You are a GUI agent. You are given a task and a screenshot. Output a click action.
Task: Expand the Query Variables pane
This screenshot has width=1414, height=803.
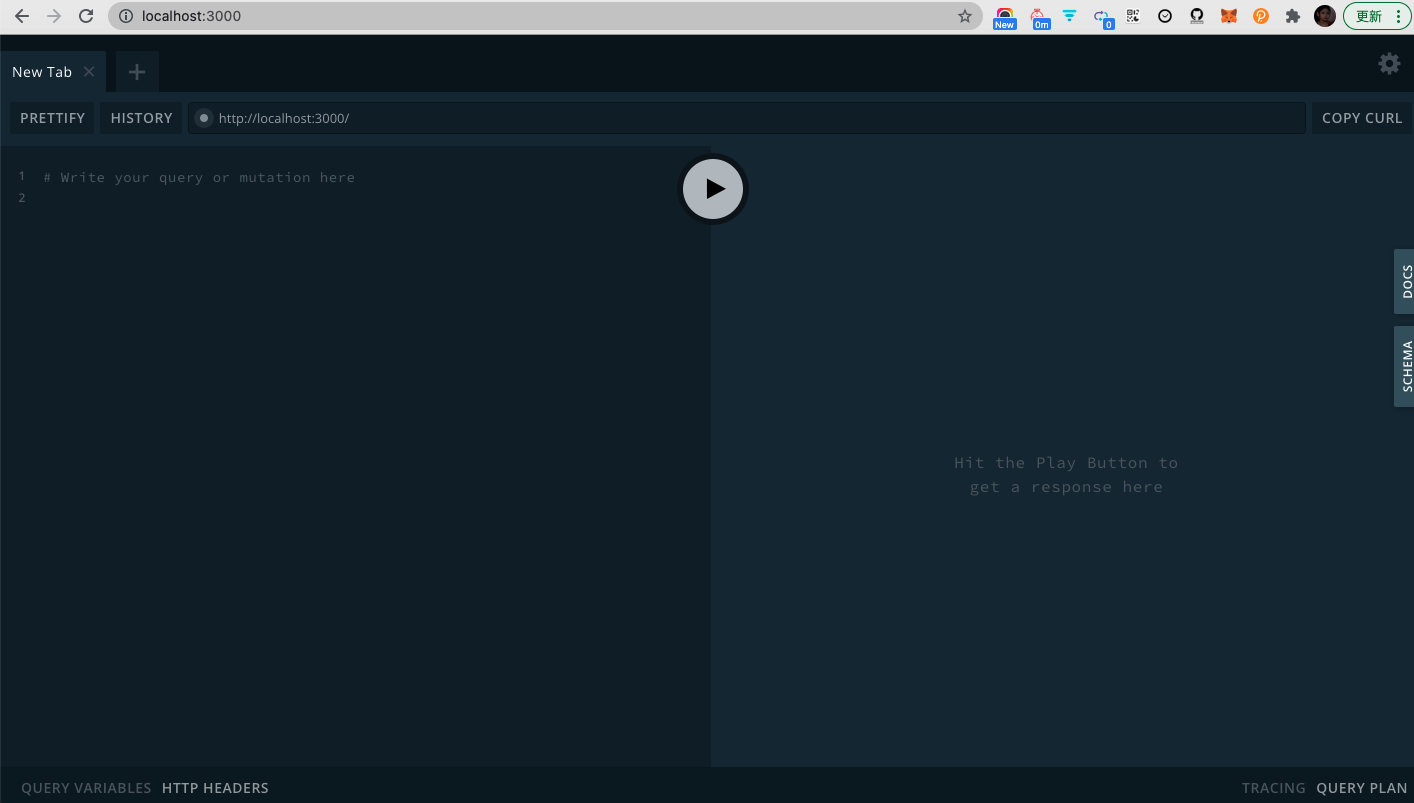point(86,788)
